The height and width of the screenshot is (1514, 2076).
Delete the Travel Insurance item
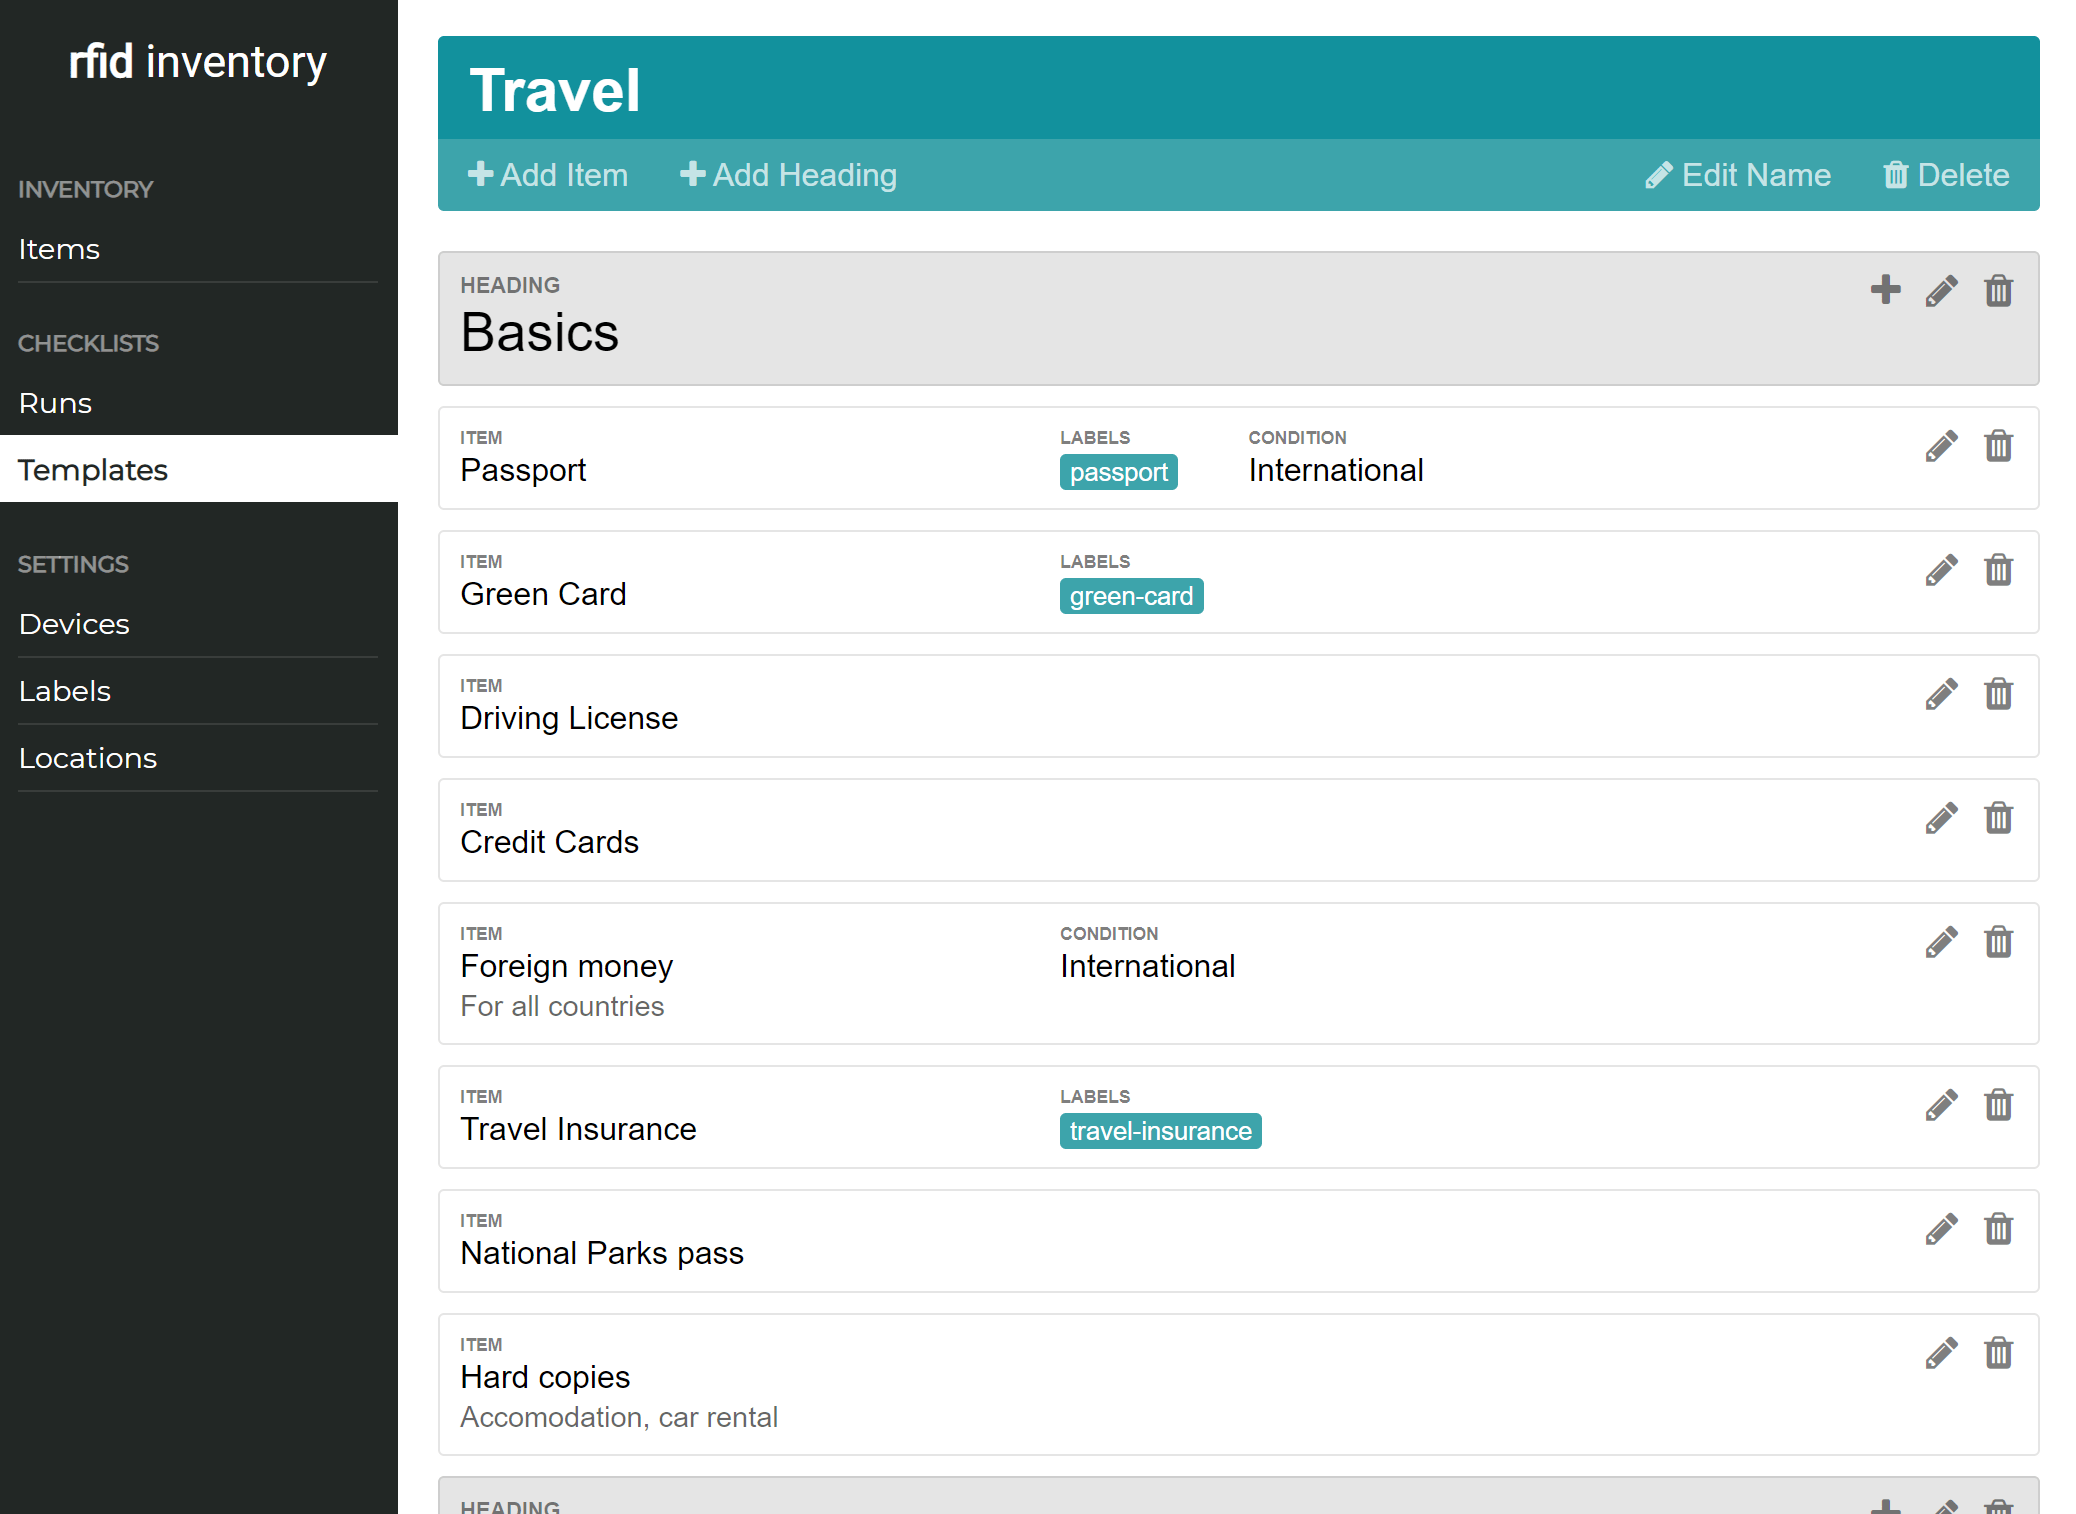pos(1998,1105)
